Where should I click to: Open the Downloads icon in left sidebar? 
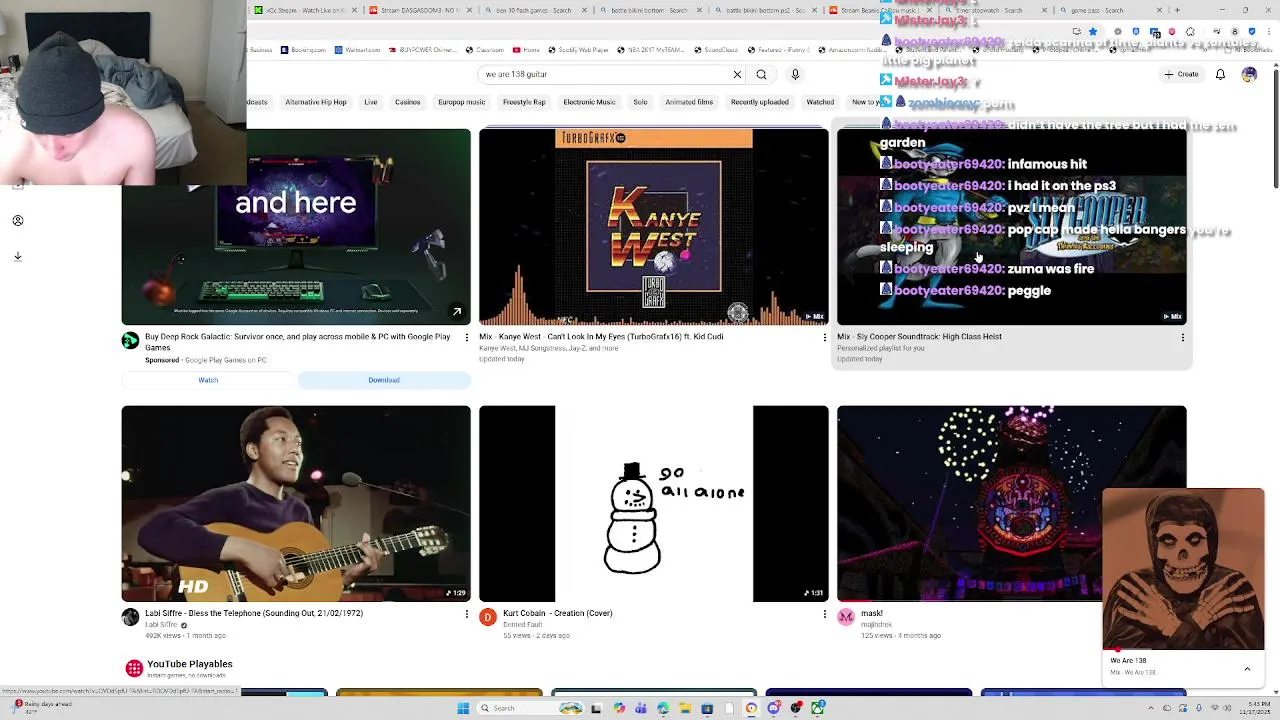pos(17,256)
